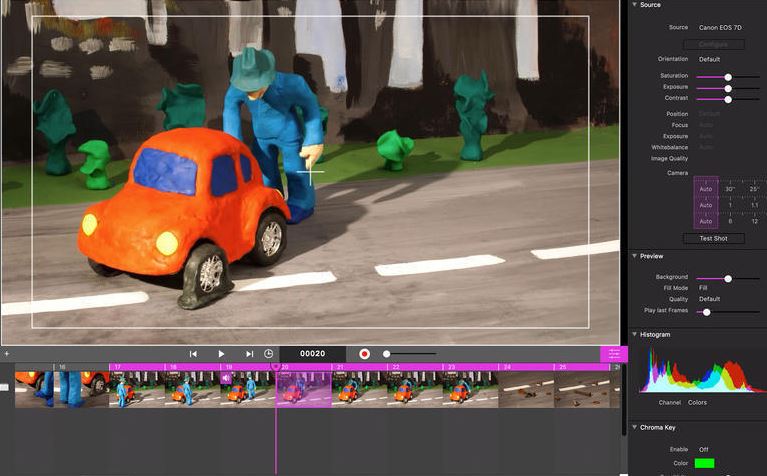
Task: Click the plus icon above the timeline
Action: coord(6,354)
